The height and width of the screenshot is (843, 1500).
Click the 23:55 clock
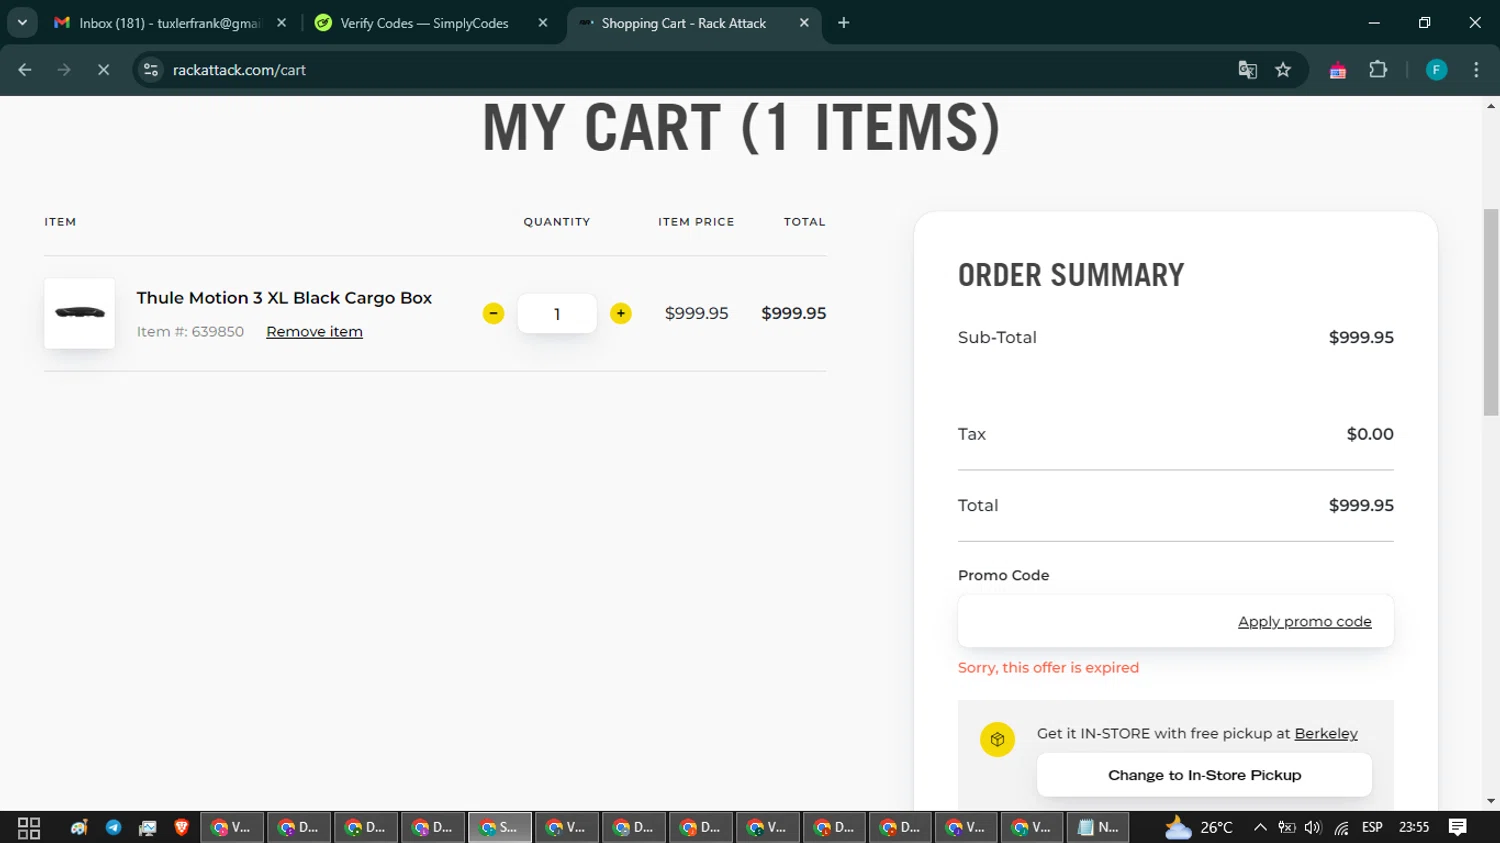[x=1414, y=828]
